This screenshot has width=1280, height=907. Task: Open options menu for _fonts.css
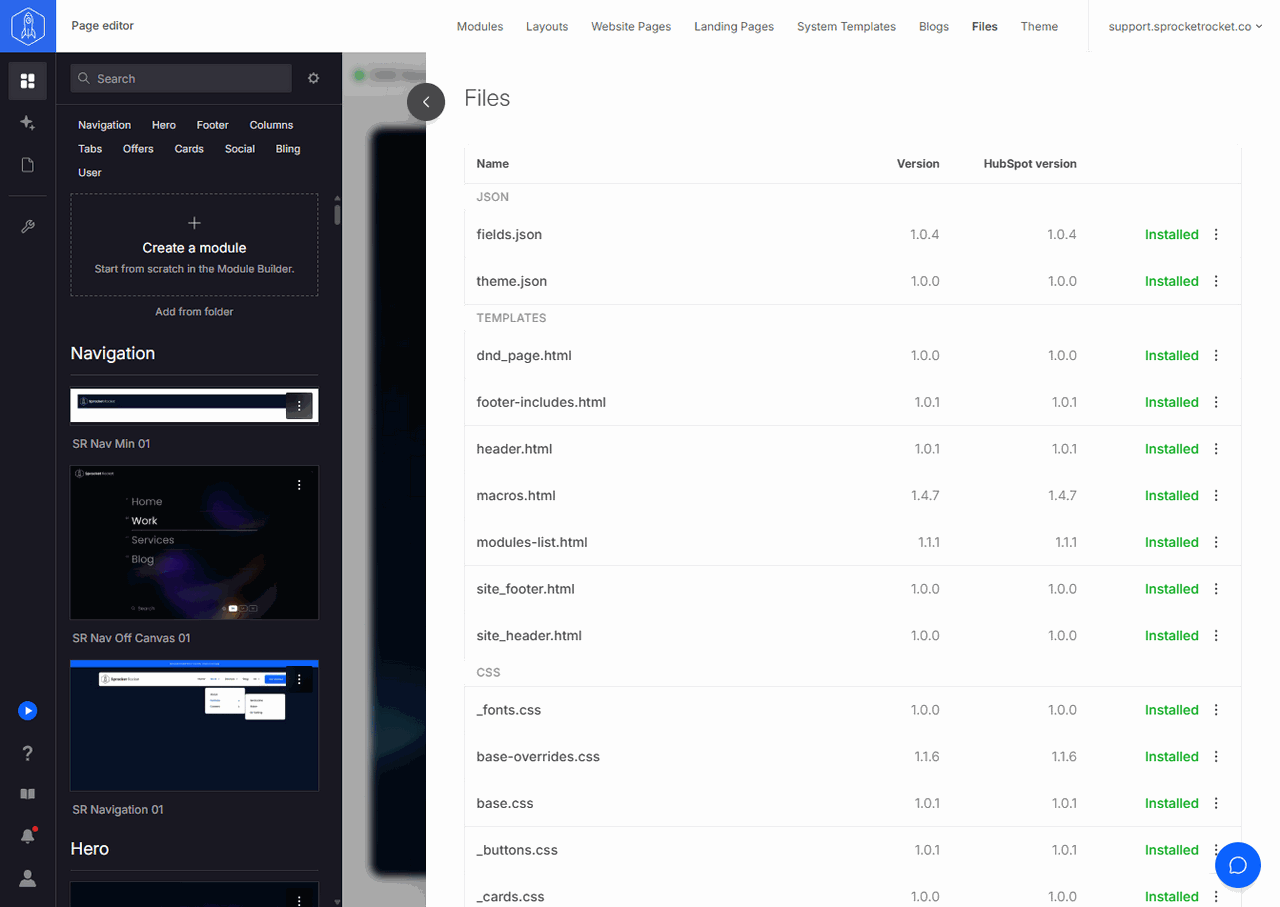pos(1216,710)
